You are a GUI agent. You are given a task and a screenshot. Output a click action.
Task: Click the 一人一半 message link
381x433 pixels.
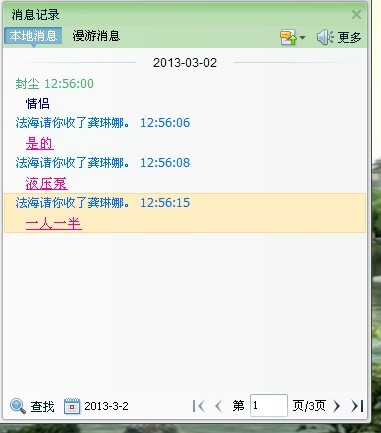54,223
